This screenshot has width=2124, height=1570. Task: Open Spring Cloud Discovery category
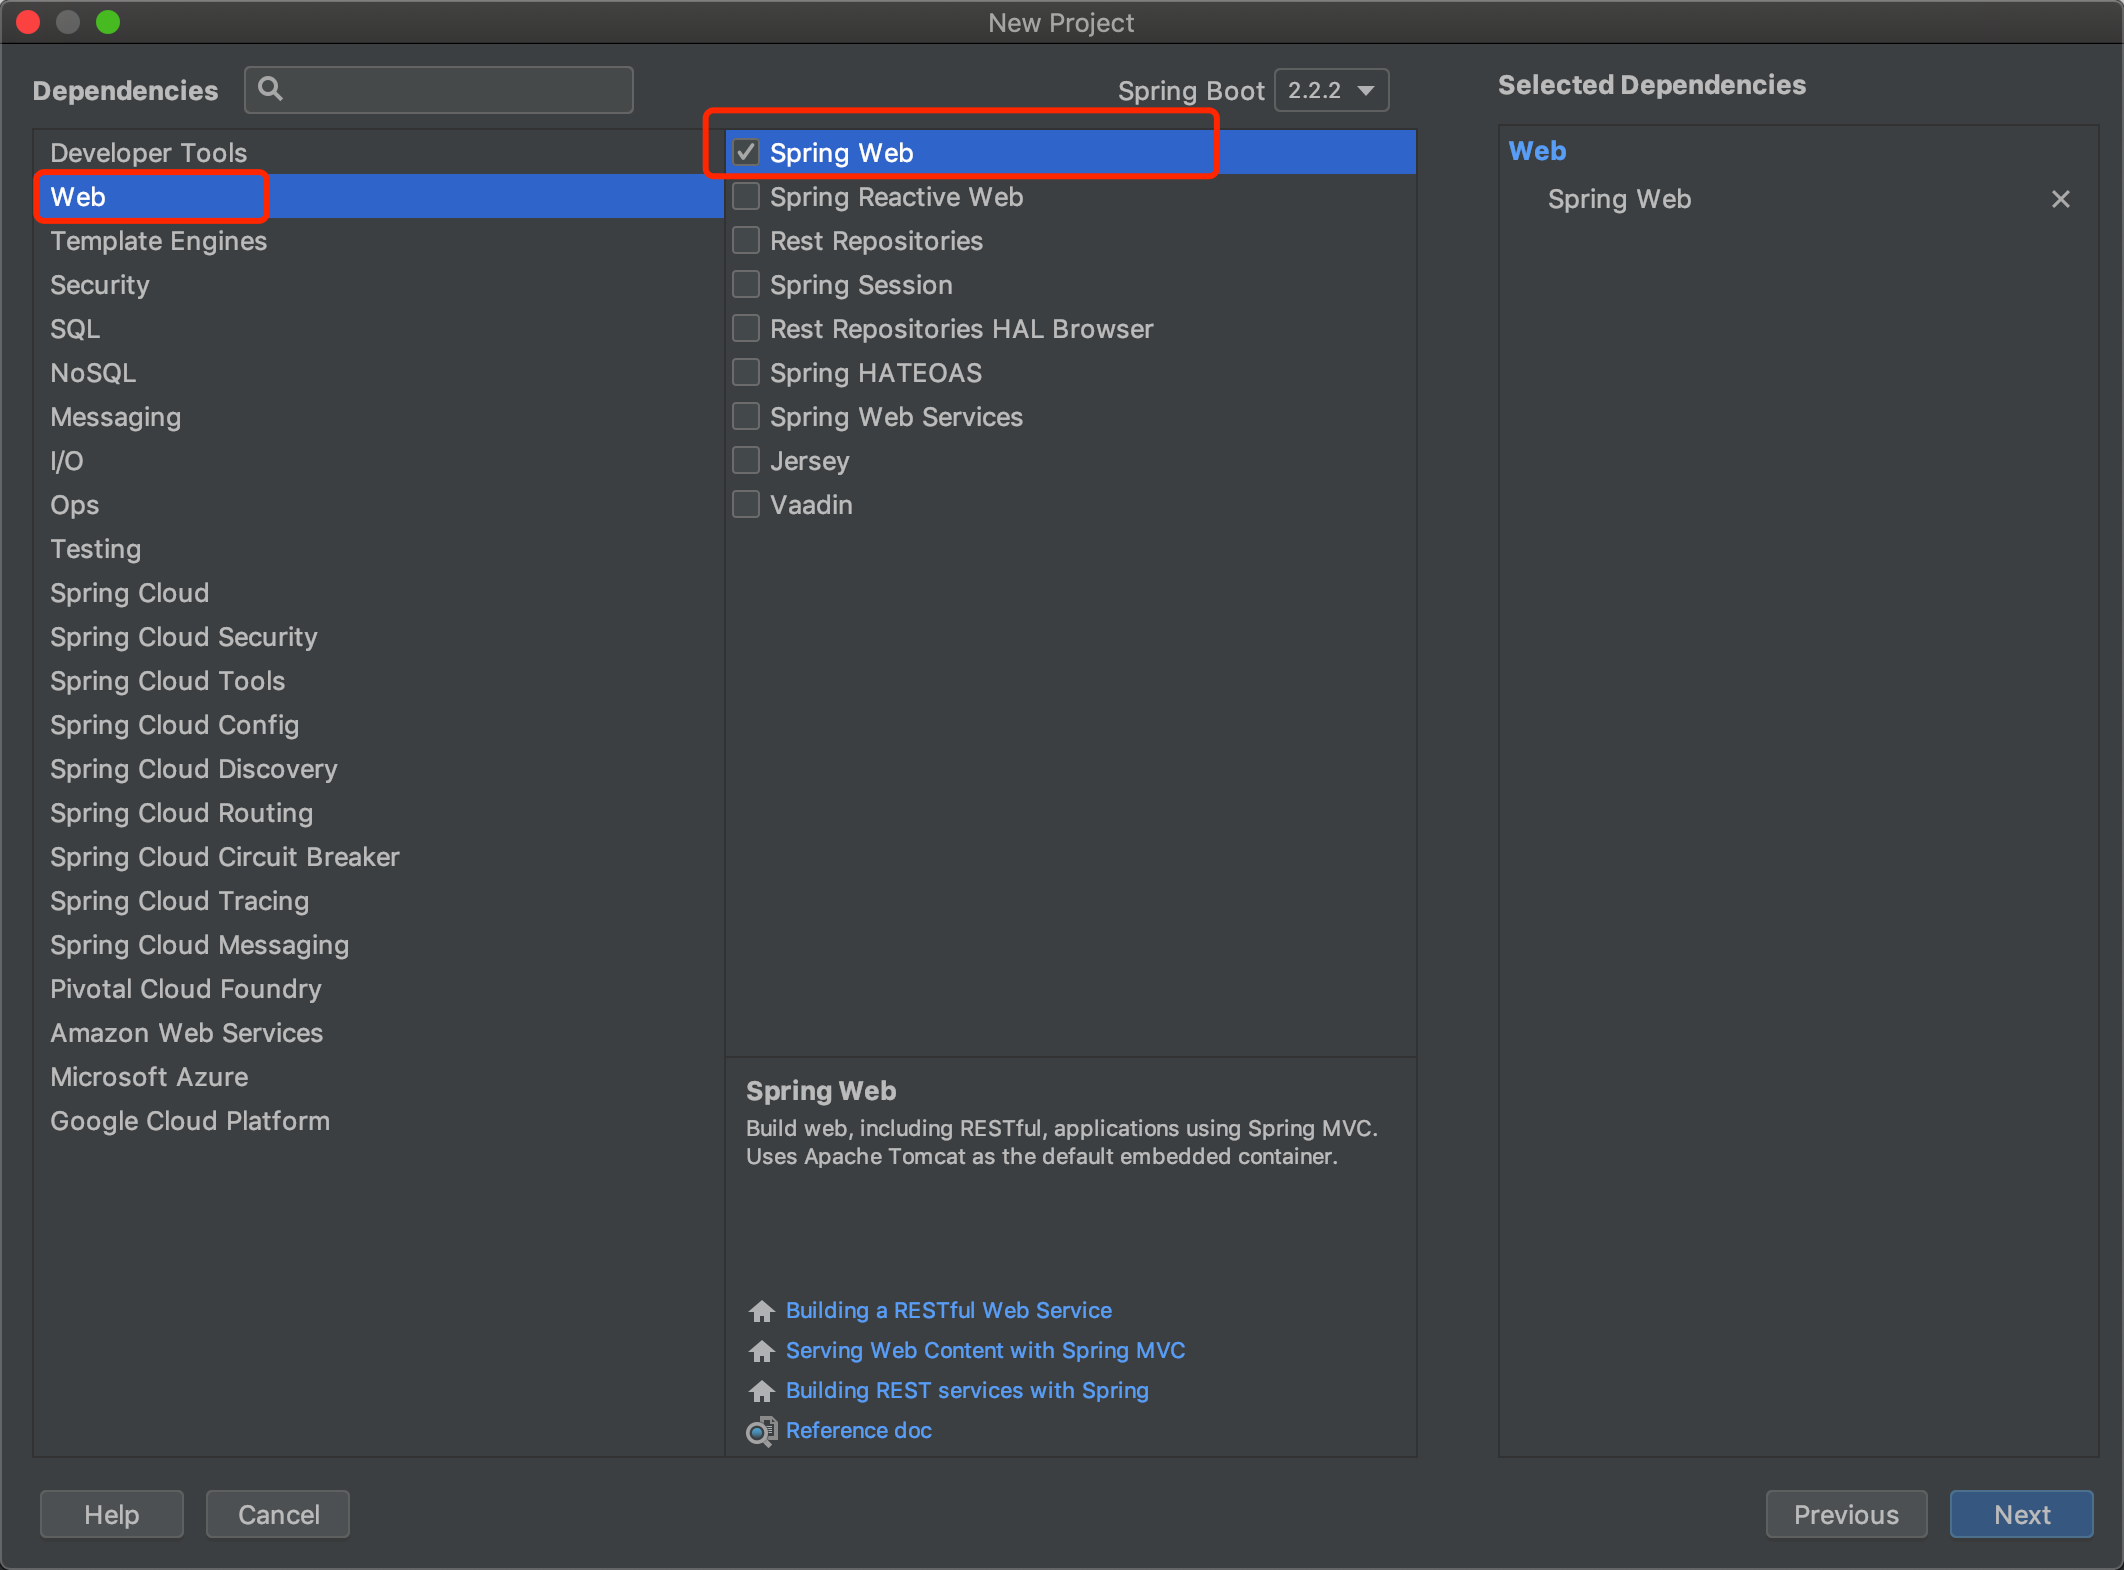(378, 768)
